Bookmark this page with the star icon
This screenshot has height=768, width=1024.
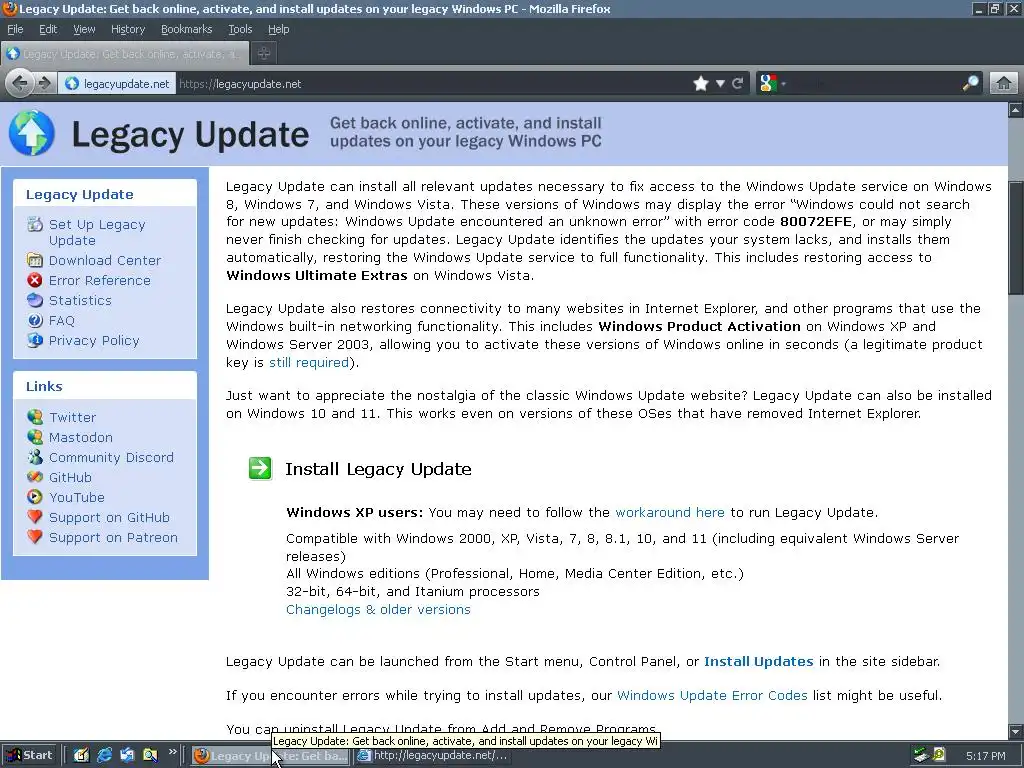701,84
